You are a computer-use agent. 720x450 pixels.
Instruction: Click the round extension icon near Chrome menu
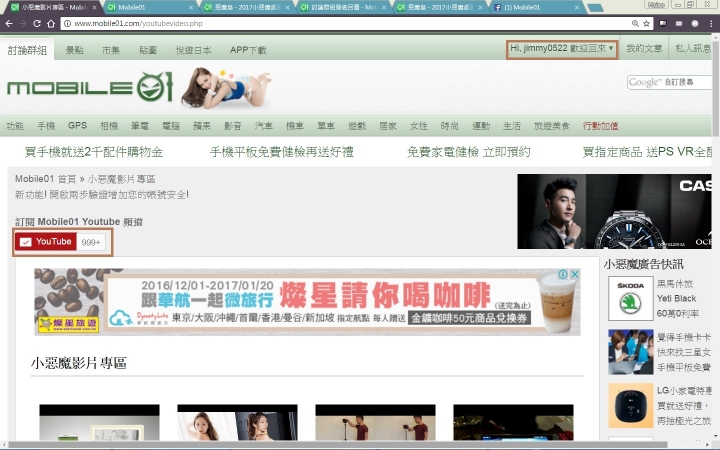click(695, 23)
